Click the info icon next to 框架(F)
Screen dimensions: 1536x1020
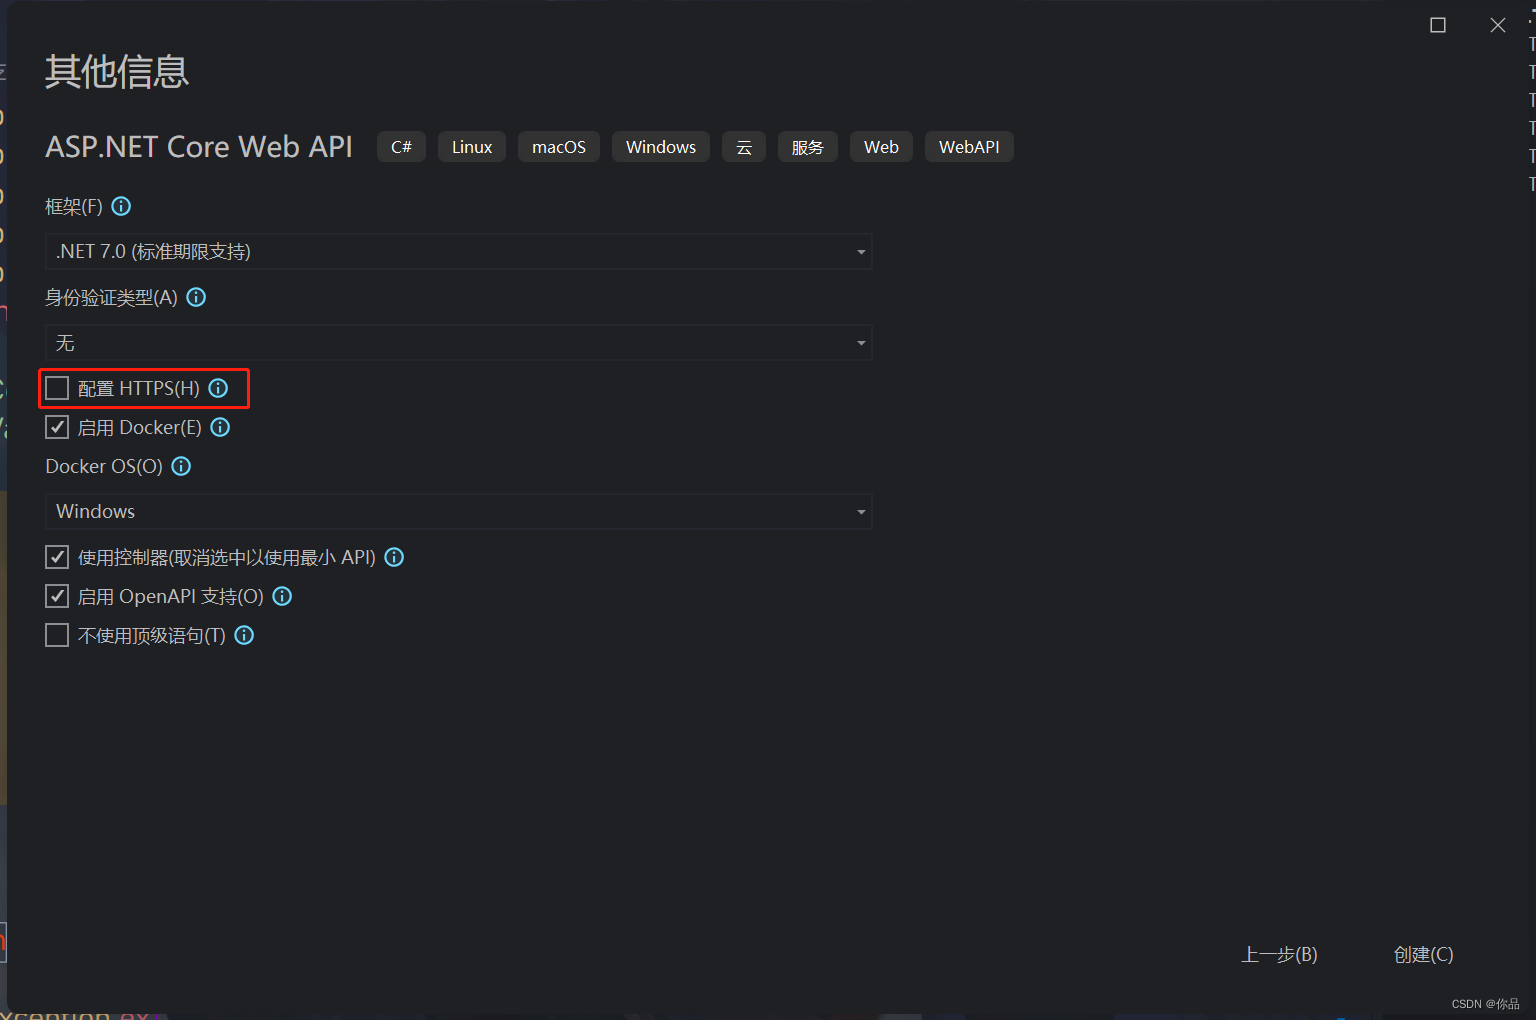point(121,206)
